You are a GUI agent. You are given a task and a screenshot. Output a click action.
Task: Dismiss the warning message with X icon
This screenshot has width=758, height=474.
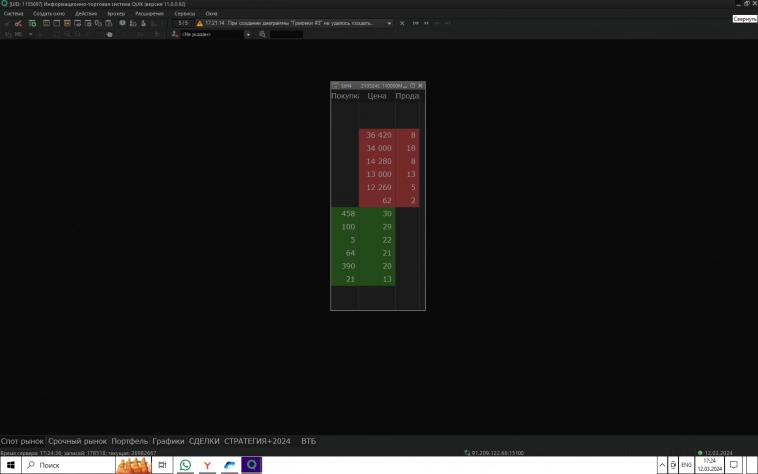click(x=402, y=23)
